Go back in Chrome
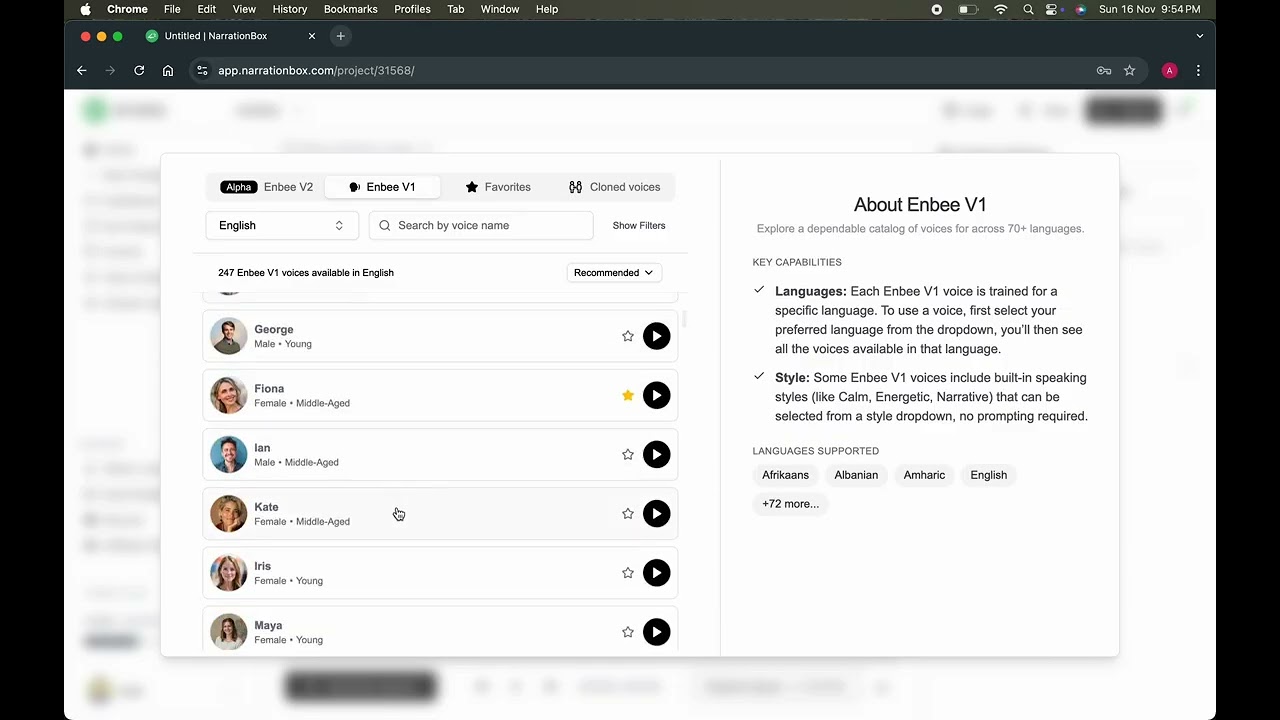 [82, 70]
